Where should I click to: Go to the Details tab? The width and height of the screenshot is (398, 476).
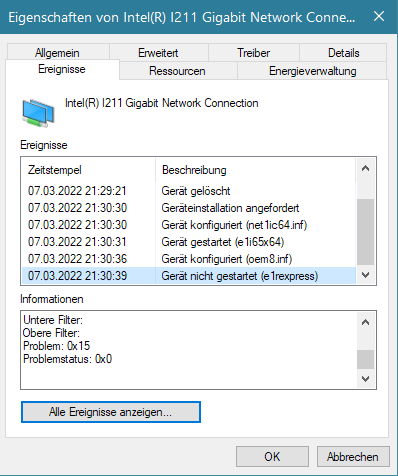pos(343,53)
